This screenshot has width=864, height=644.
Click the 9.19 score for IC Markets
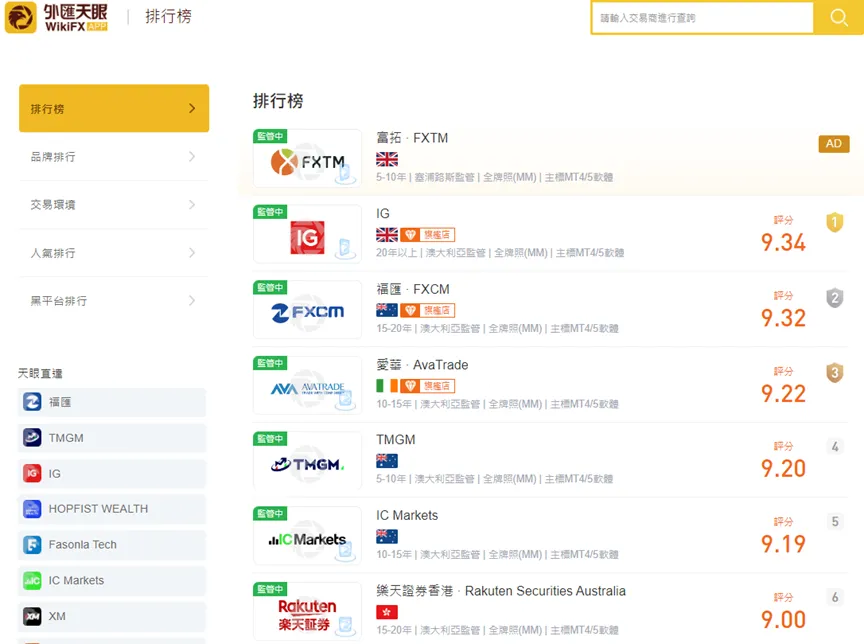pyautogui.click(x=783, y=544)
